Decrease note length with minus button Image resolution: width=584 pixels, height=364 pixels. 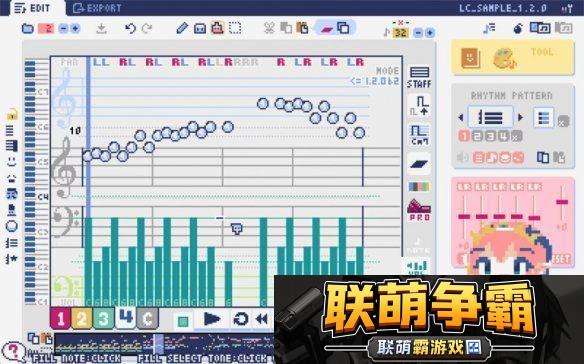tap(418, 33)
